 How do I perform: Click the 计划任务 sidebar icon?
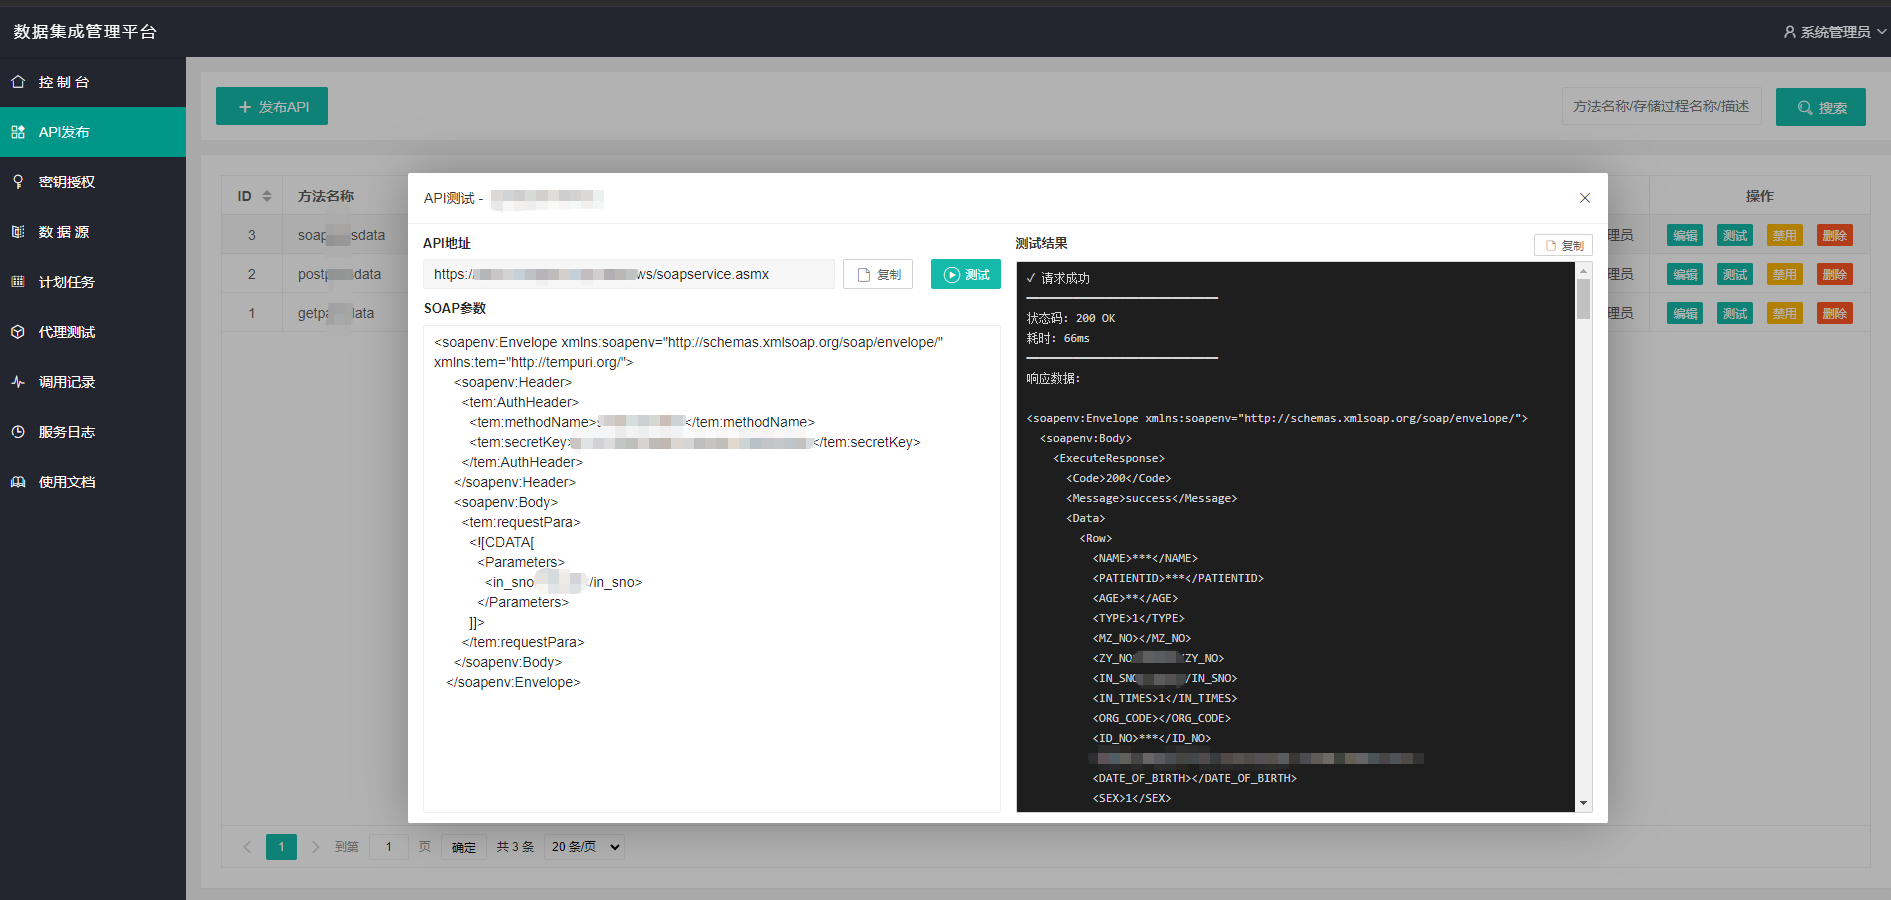pyautogui.click(x=18, y=282)
